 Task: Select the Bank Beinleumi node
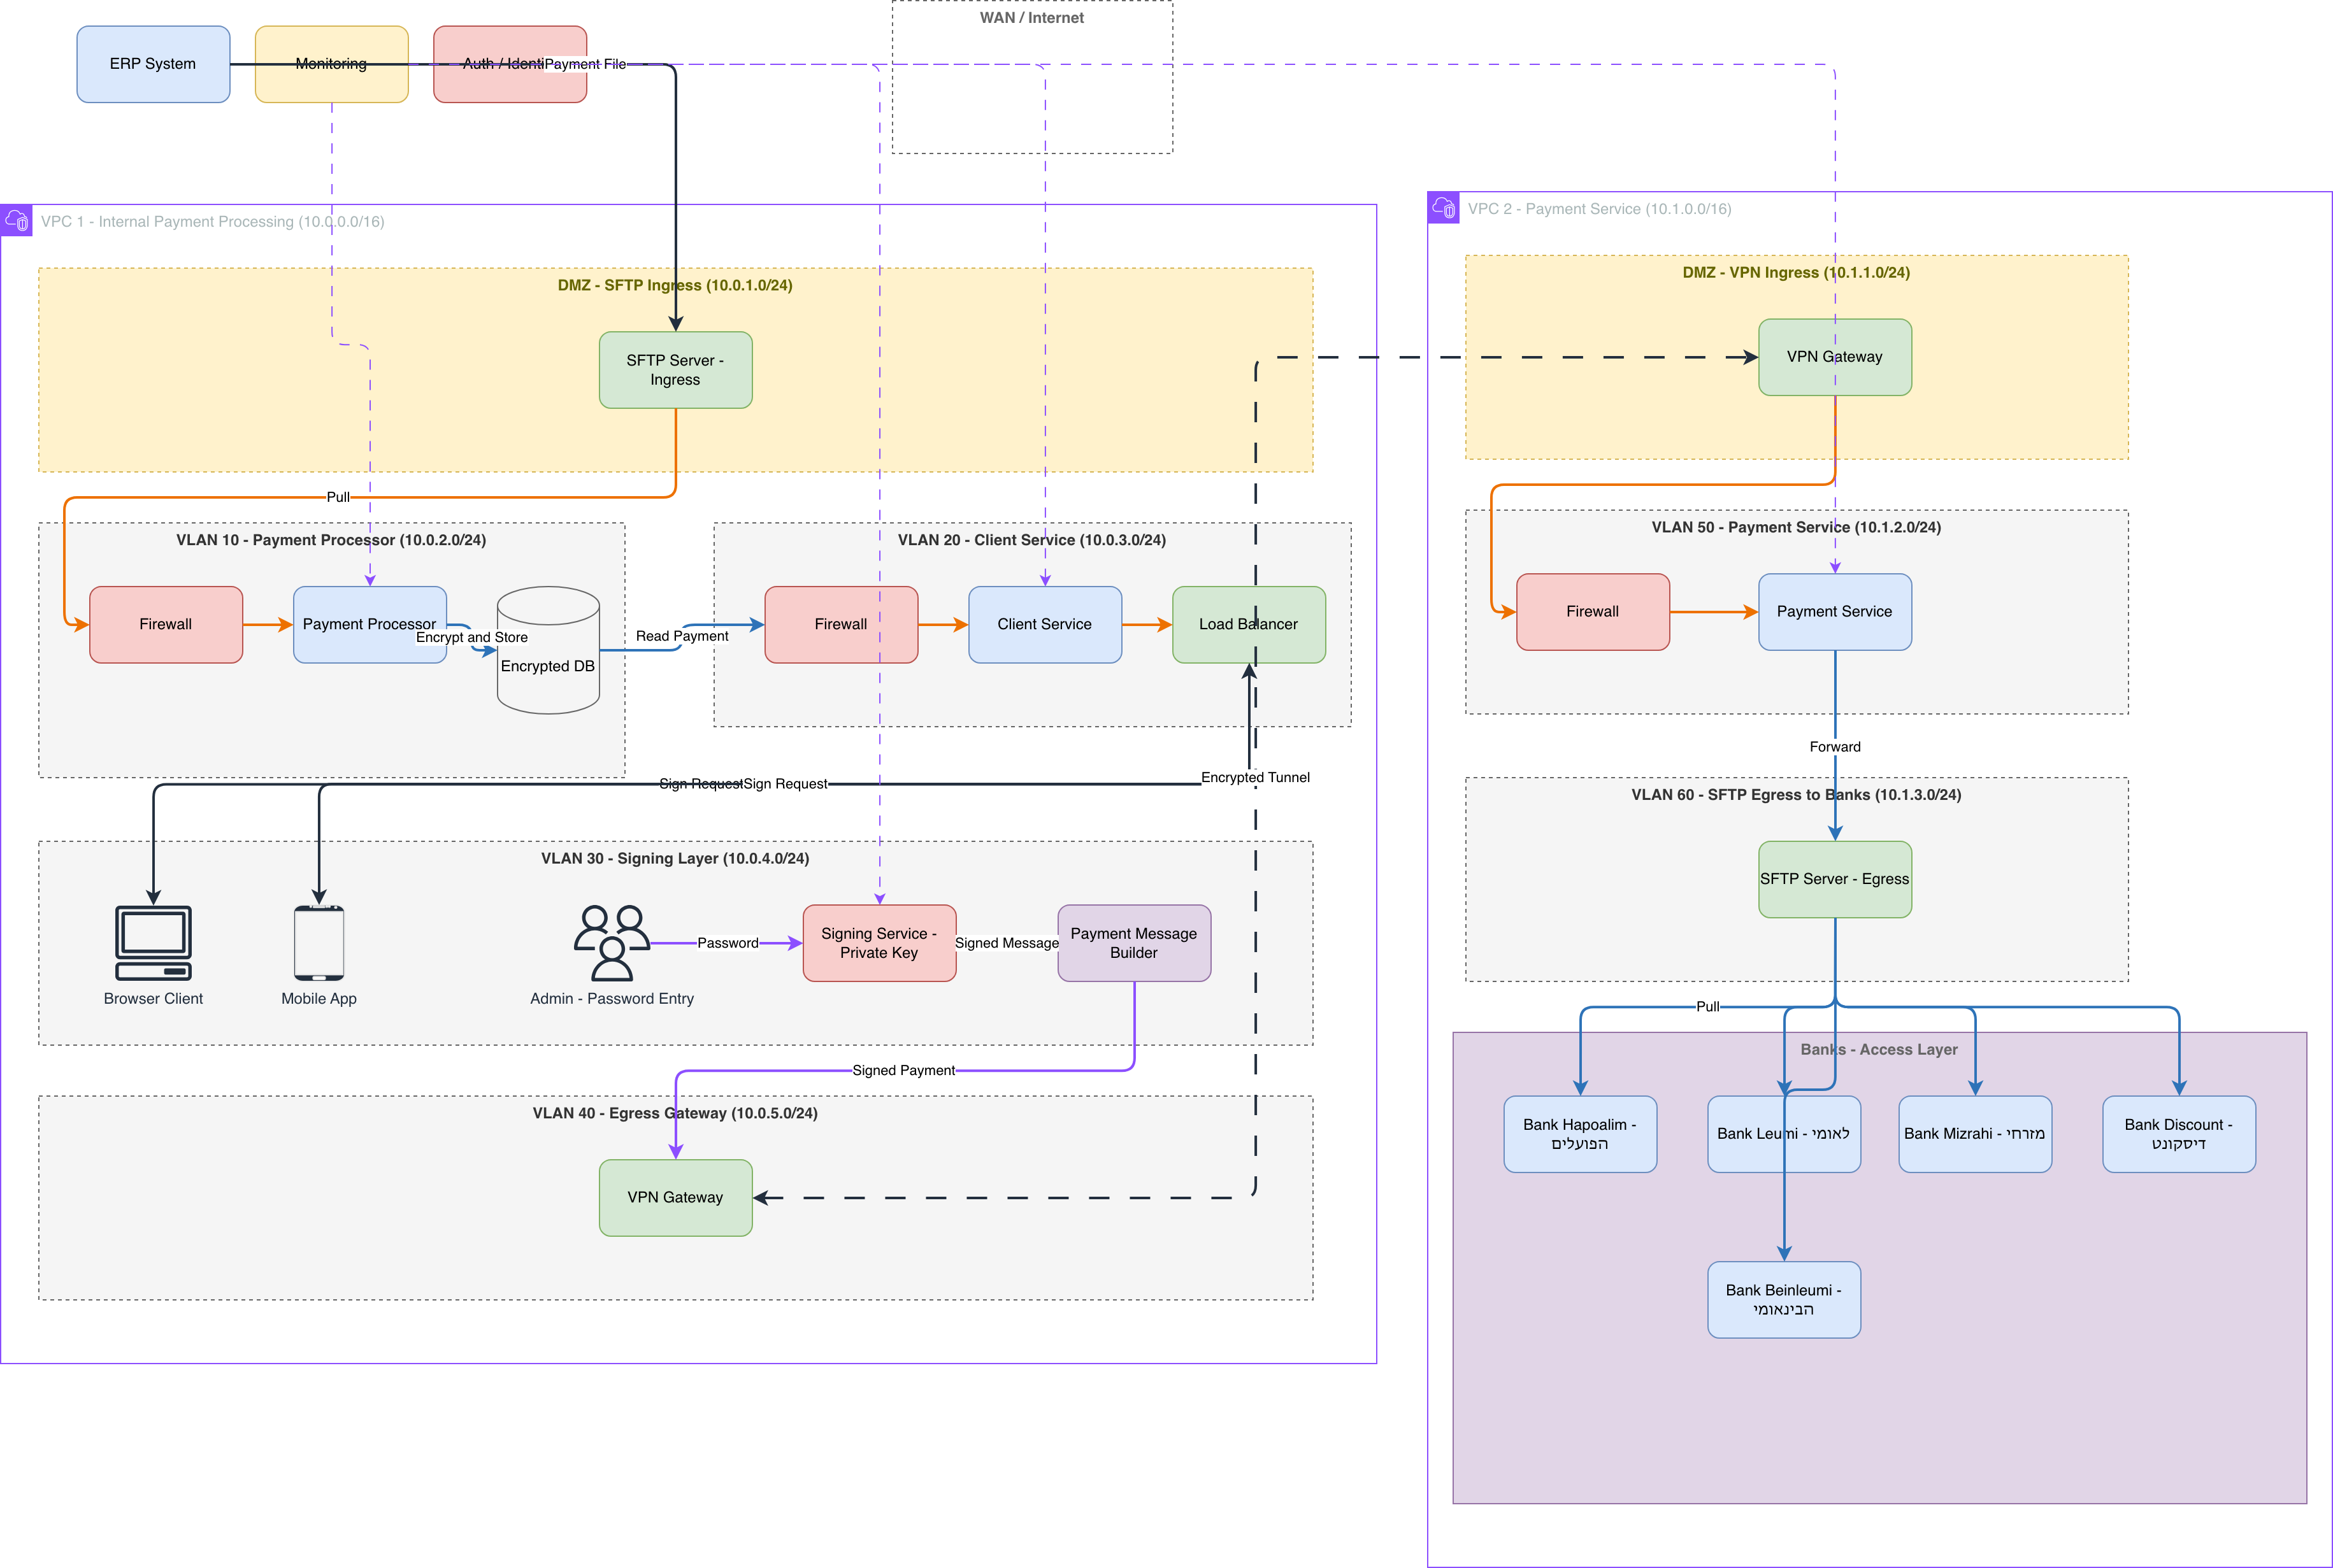[1784, 1300]
